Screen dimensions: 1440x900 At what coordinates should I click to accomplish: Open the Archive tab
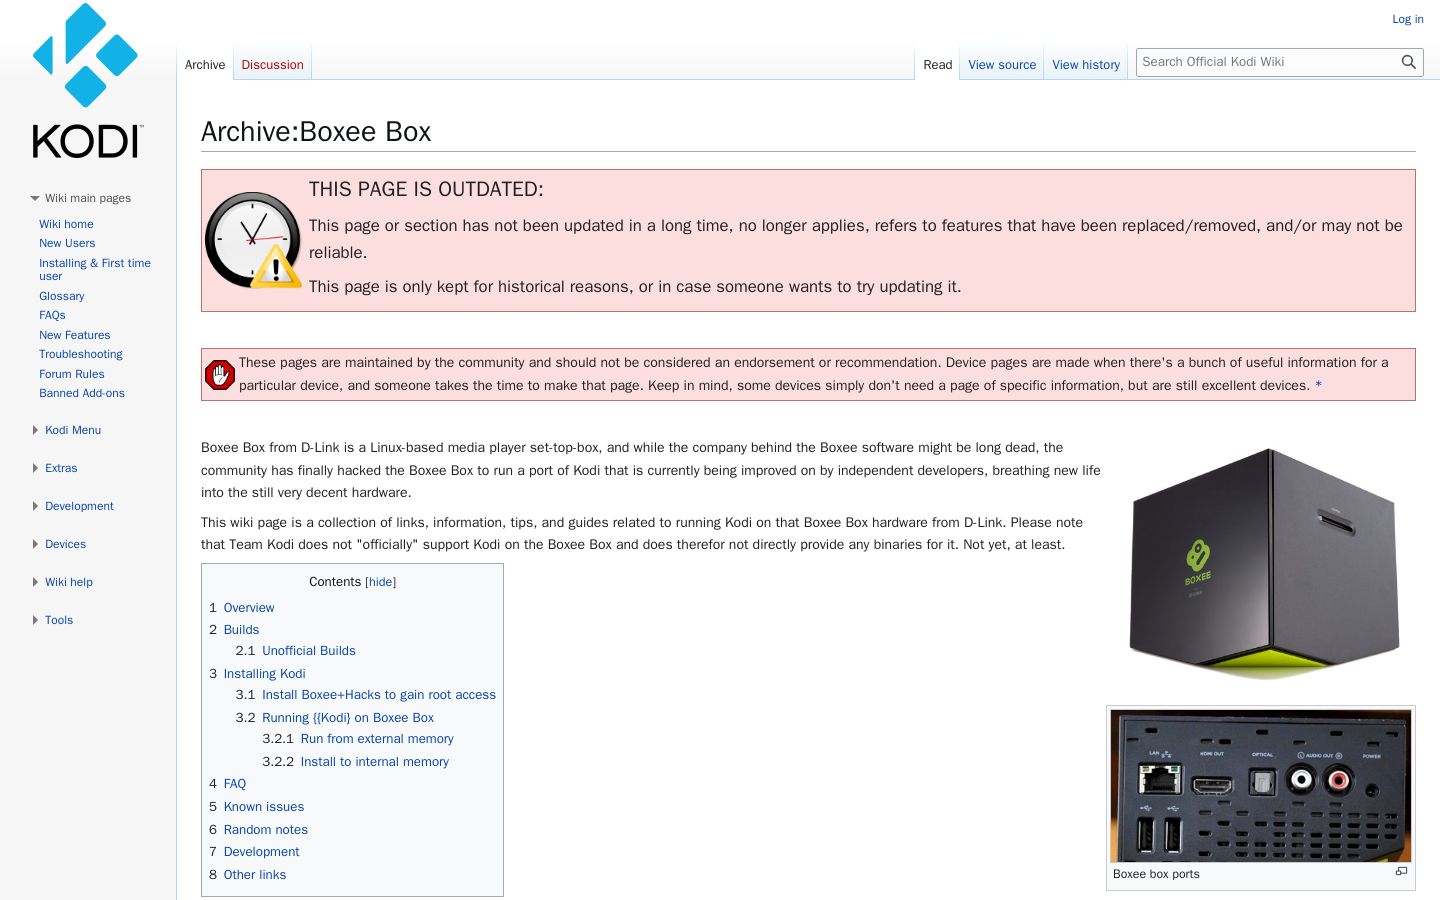(x=205, y=65)
